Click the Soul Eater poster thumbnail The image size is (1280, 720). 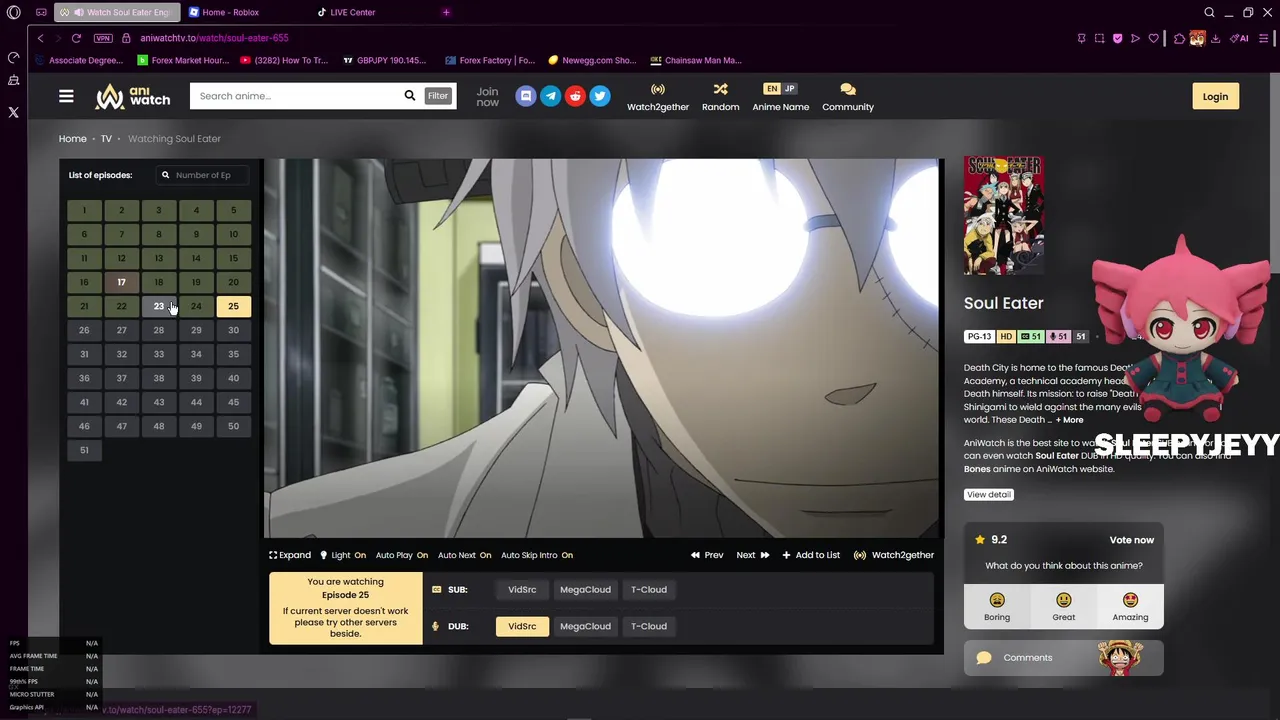pyautogui.click(x=1004, y=215)
